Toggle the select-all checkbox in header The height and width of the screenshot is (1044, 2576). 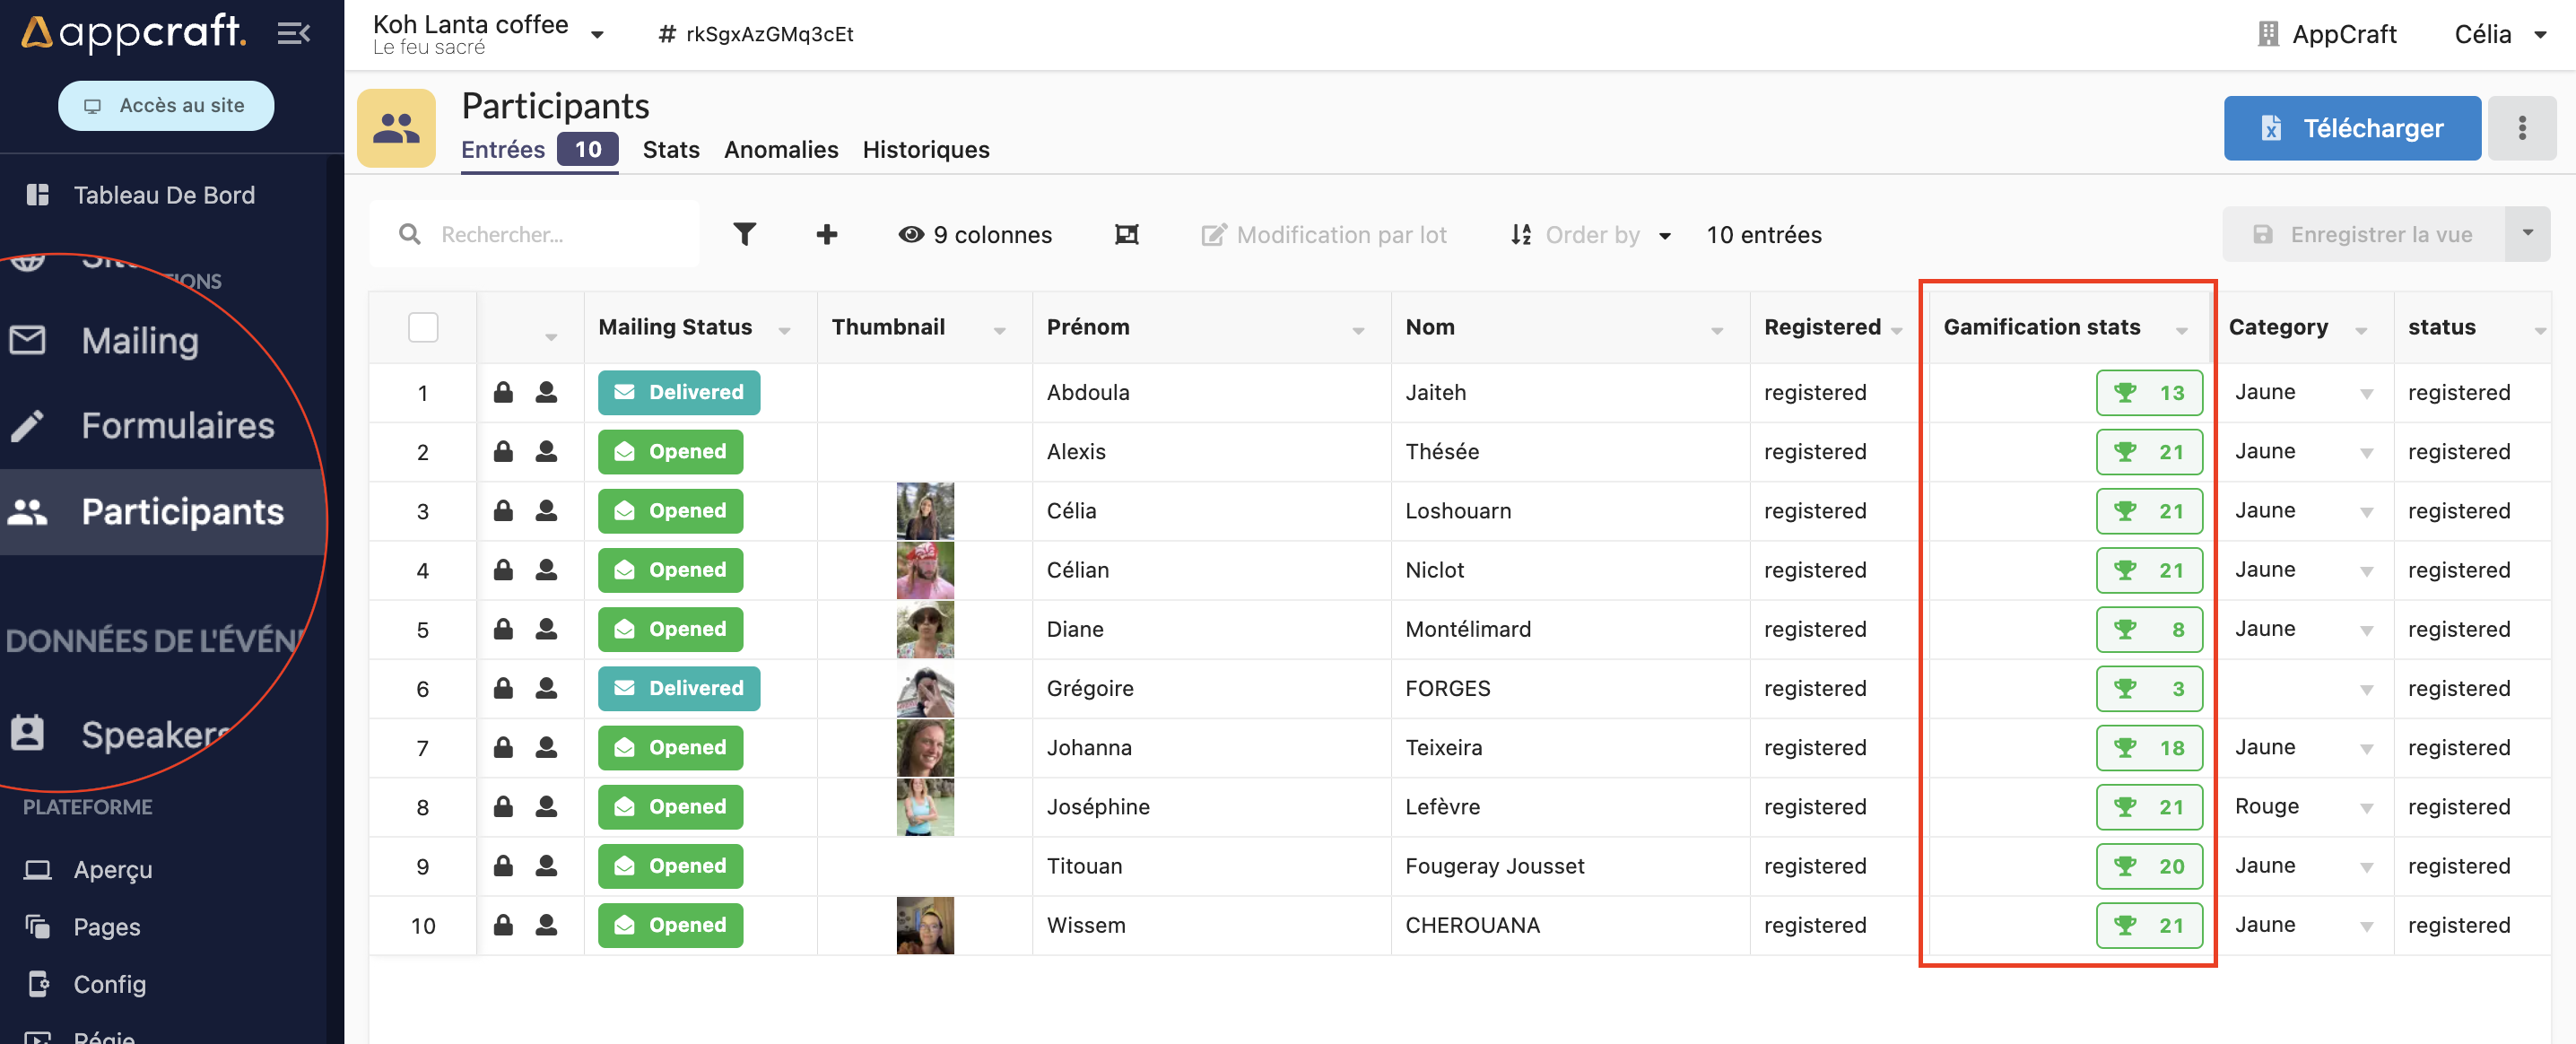424,324
